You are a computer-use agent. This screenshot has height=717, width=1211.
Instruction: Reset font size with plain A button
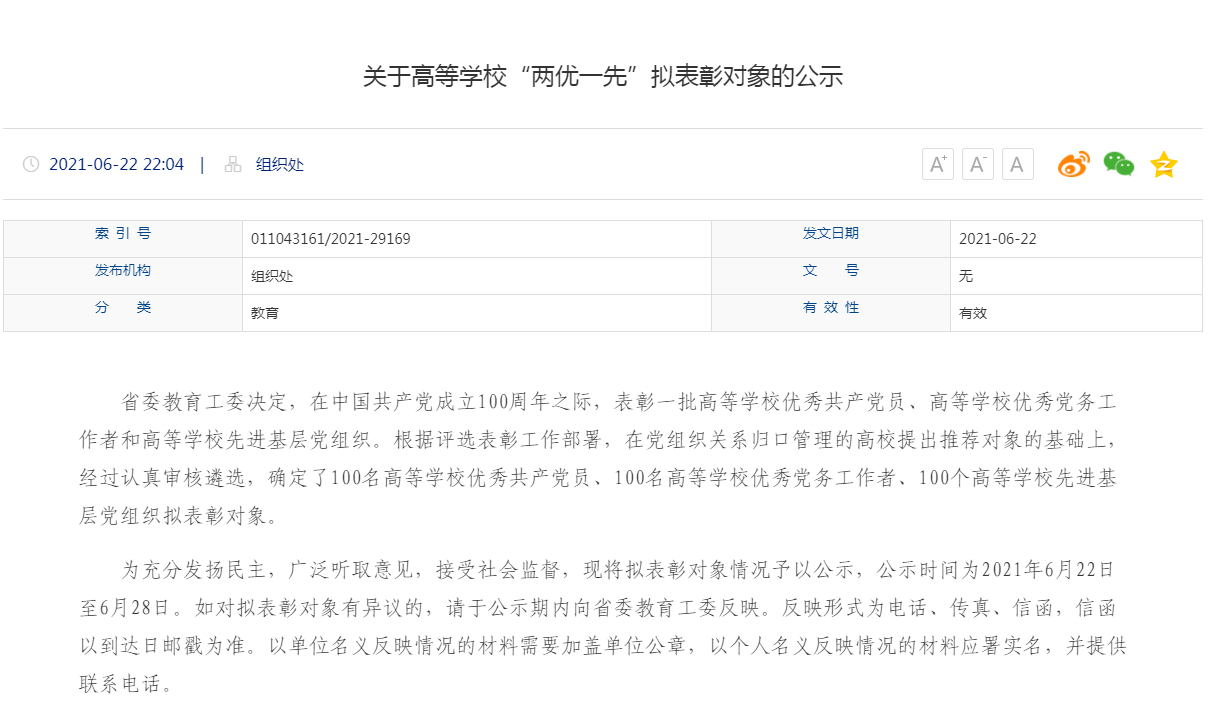click(1017, 164)
